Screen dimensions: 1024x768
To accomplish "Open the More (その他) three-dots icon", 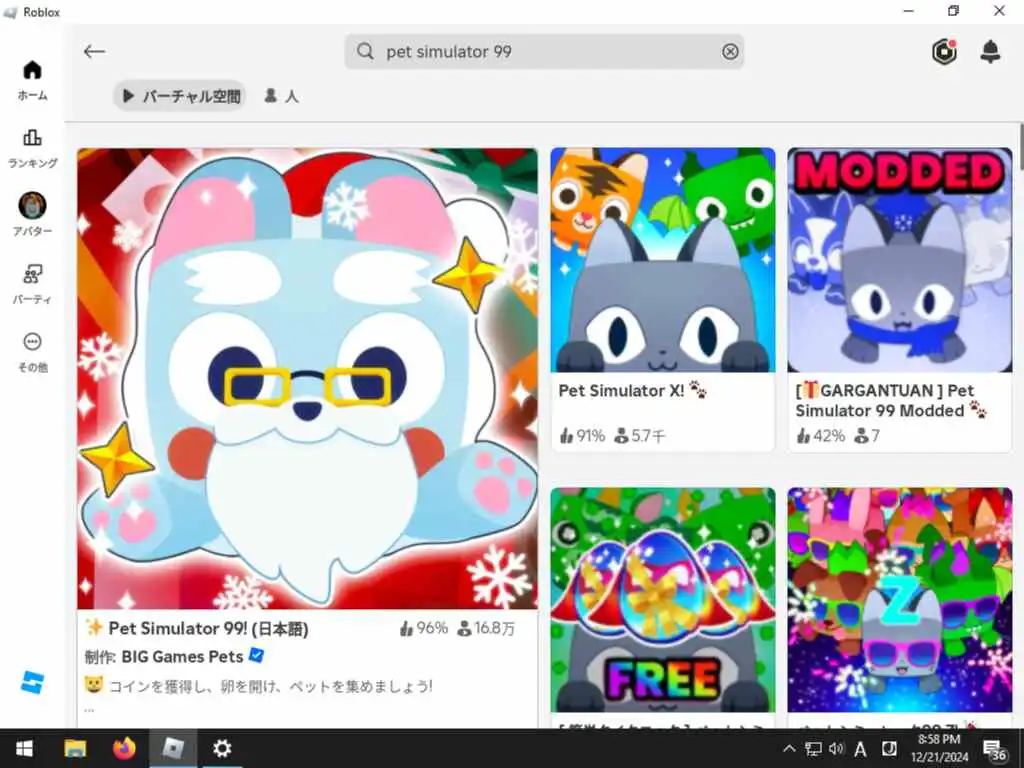I will point(32,342).
